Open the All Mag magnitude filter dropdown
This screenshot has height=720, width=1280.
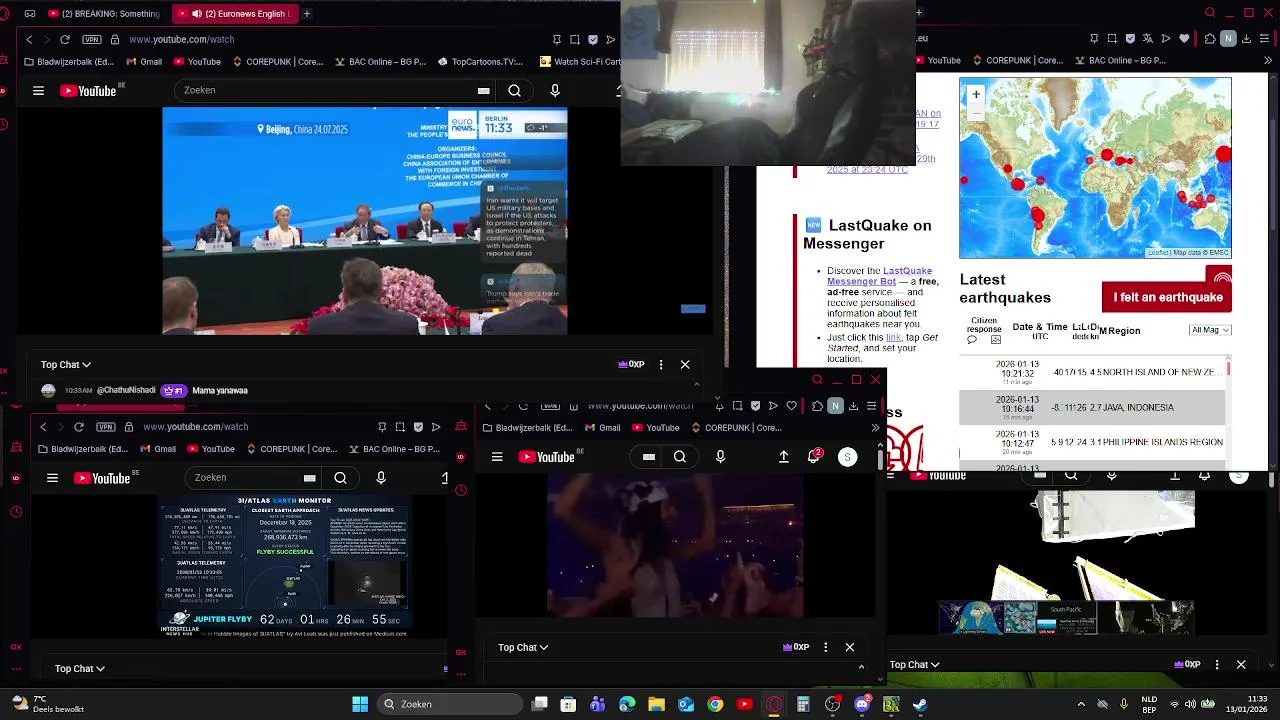click(1210, 330)
